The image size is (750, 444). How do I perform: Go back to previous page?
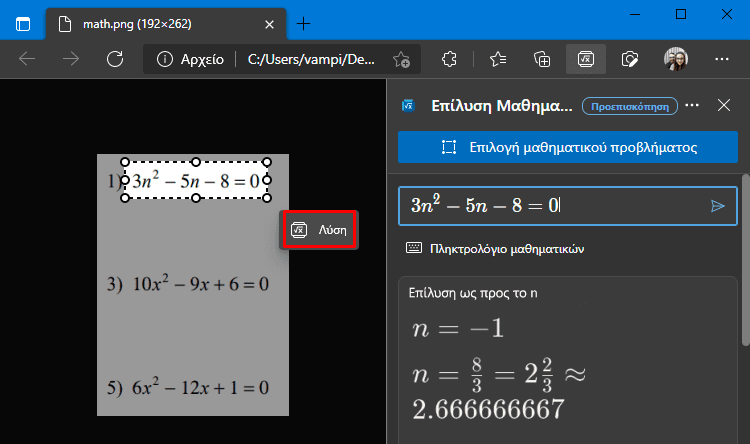27,59
